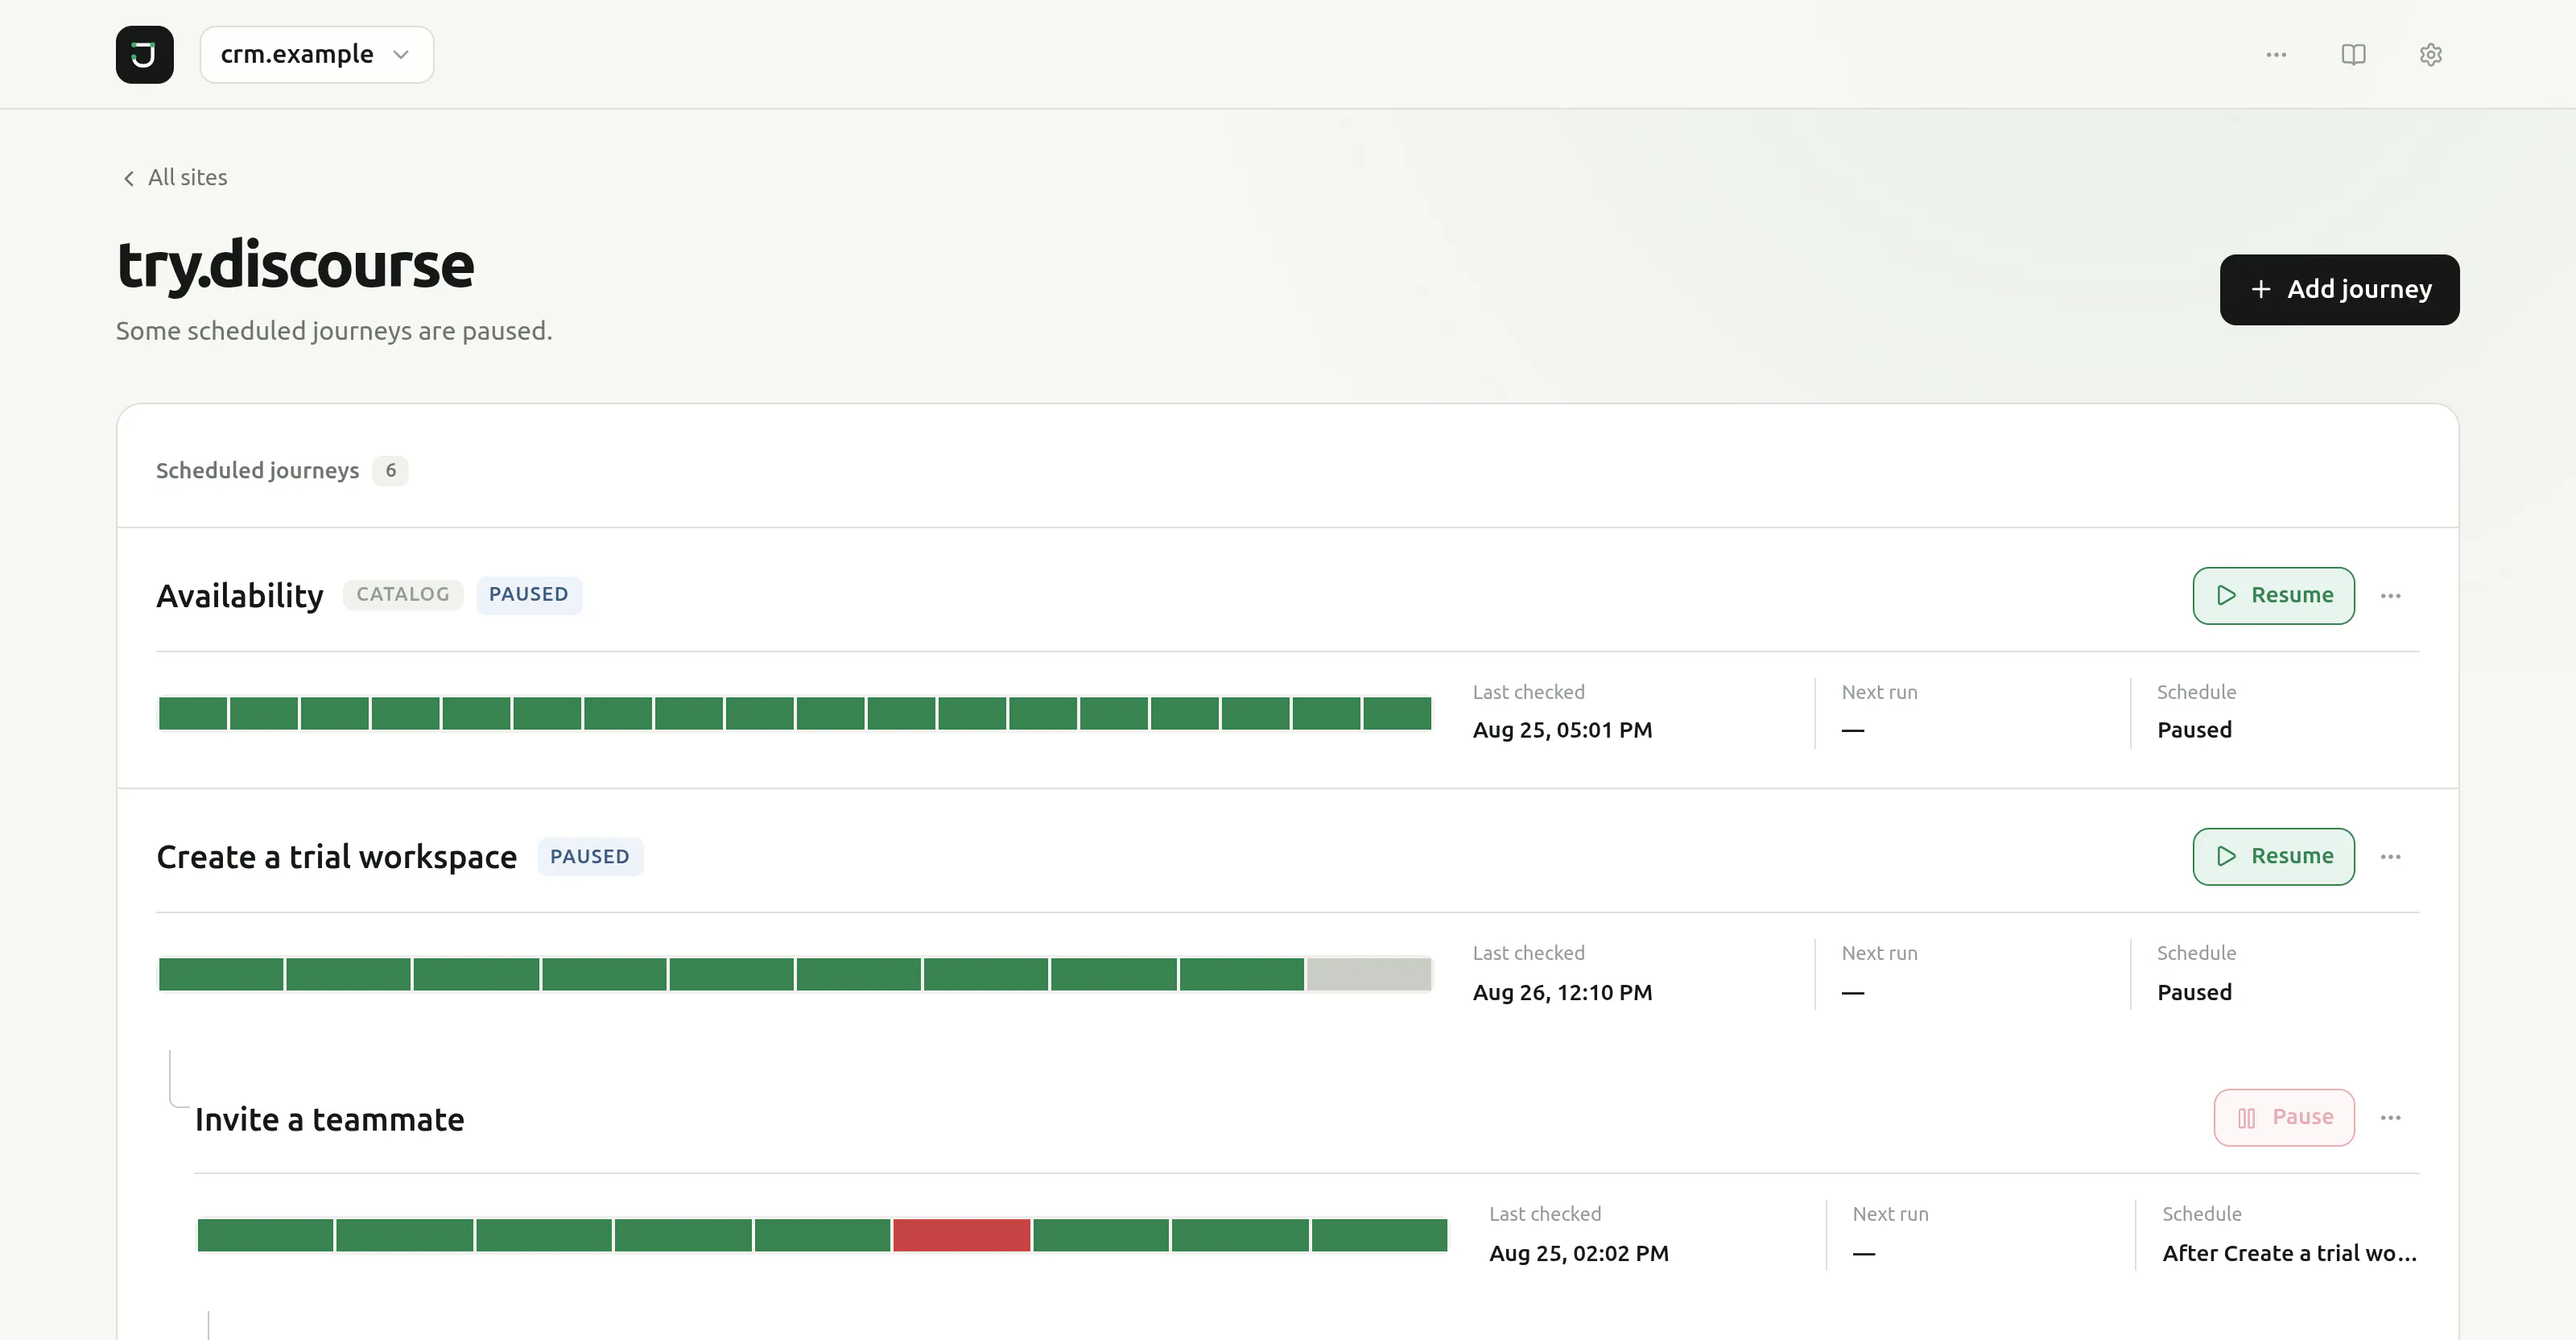Resume the Availability journey

pos(2273,595)
